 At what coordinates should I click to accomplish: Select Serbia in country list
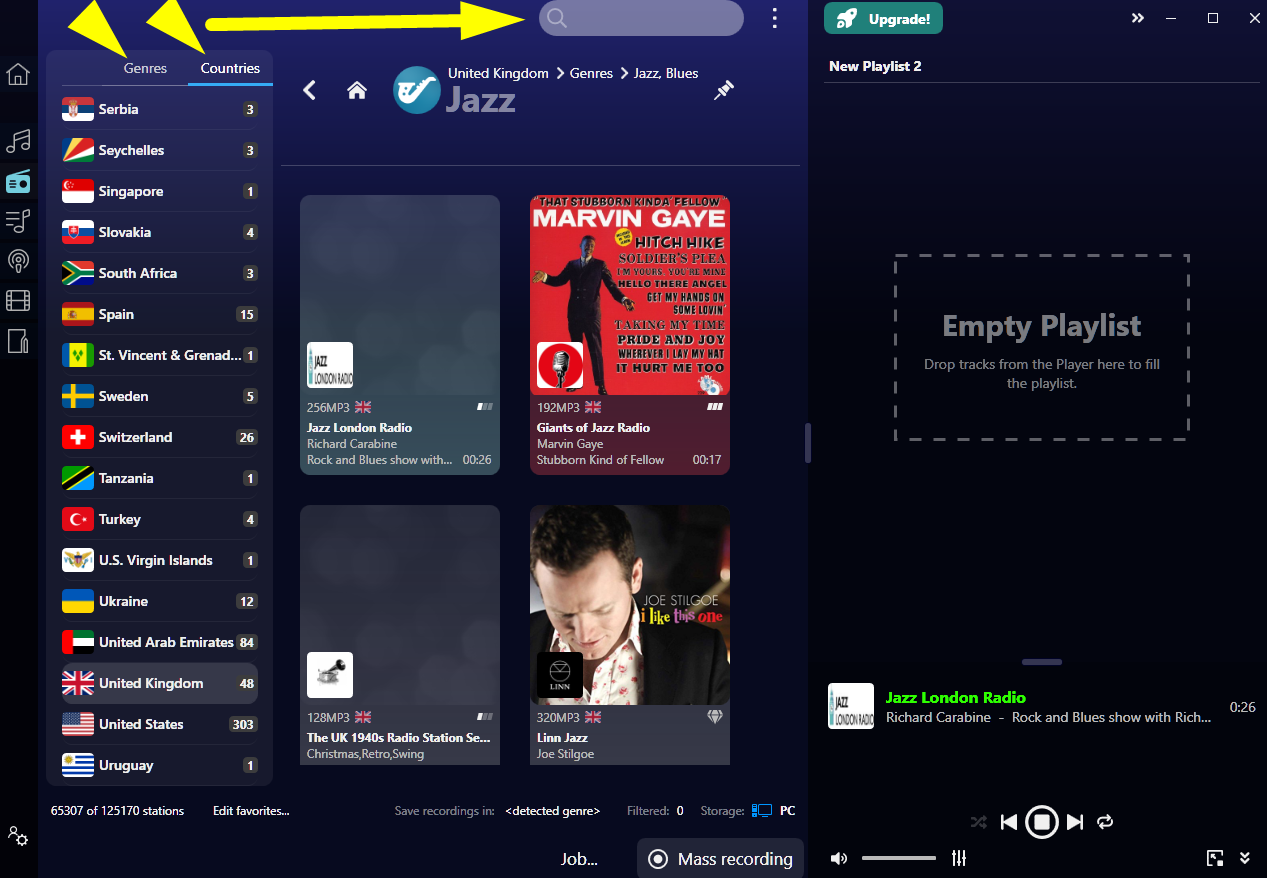pos(160,109)
